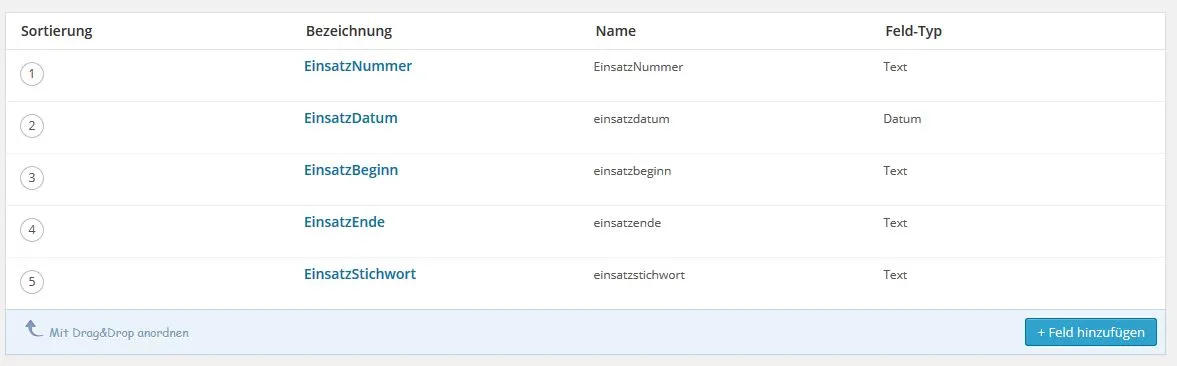
Task: Click the 'Feld-Typ' column header
Action: coord(914,32)
